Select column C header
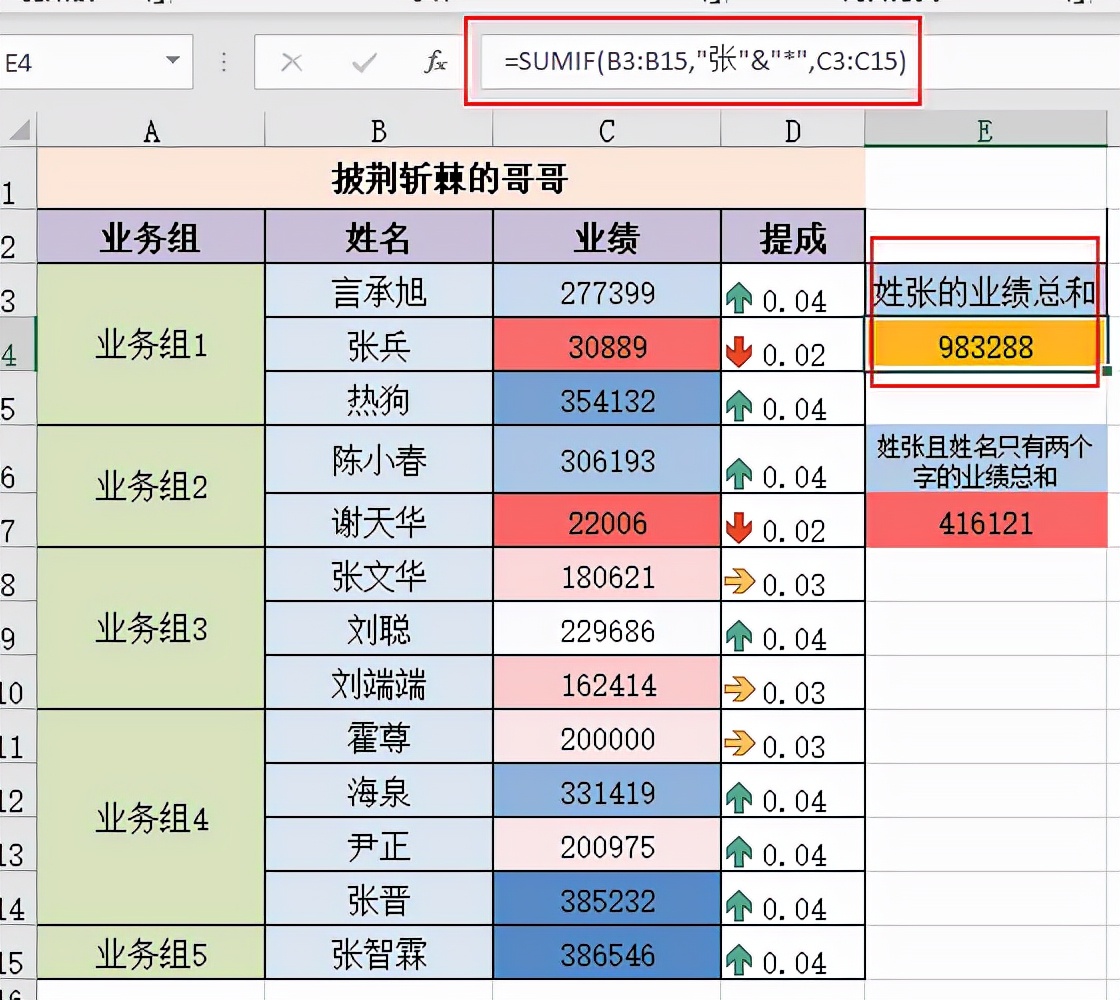This screenshot has height=1000, width=1120. (606, 131)
